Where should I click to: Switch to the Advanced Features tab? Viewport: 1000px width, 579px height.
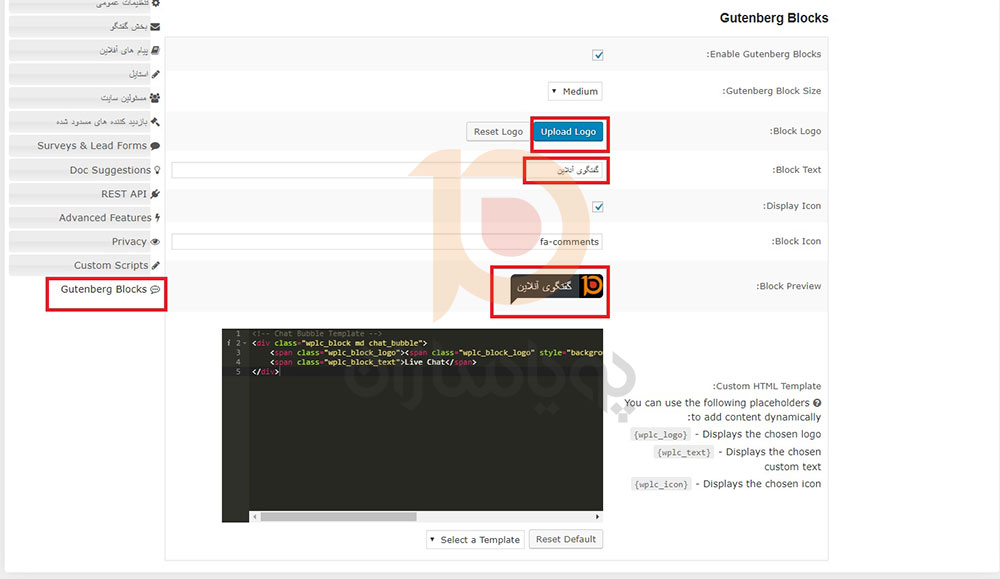point(105,218)
